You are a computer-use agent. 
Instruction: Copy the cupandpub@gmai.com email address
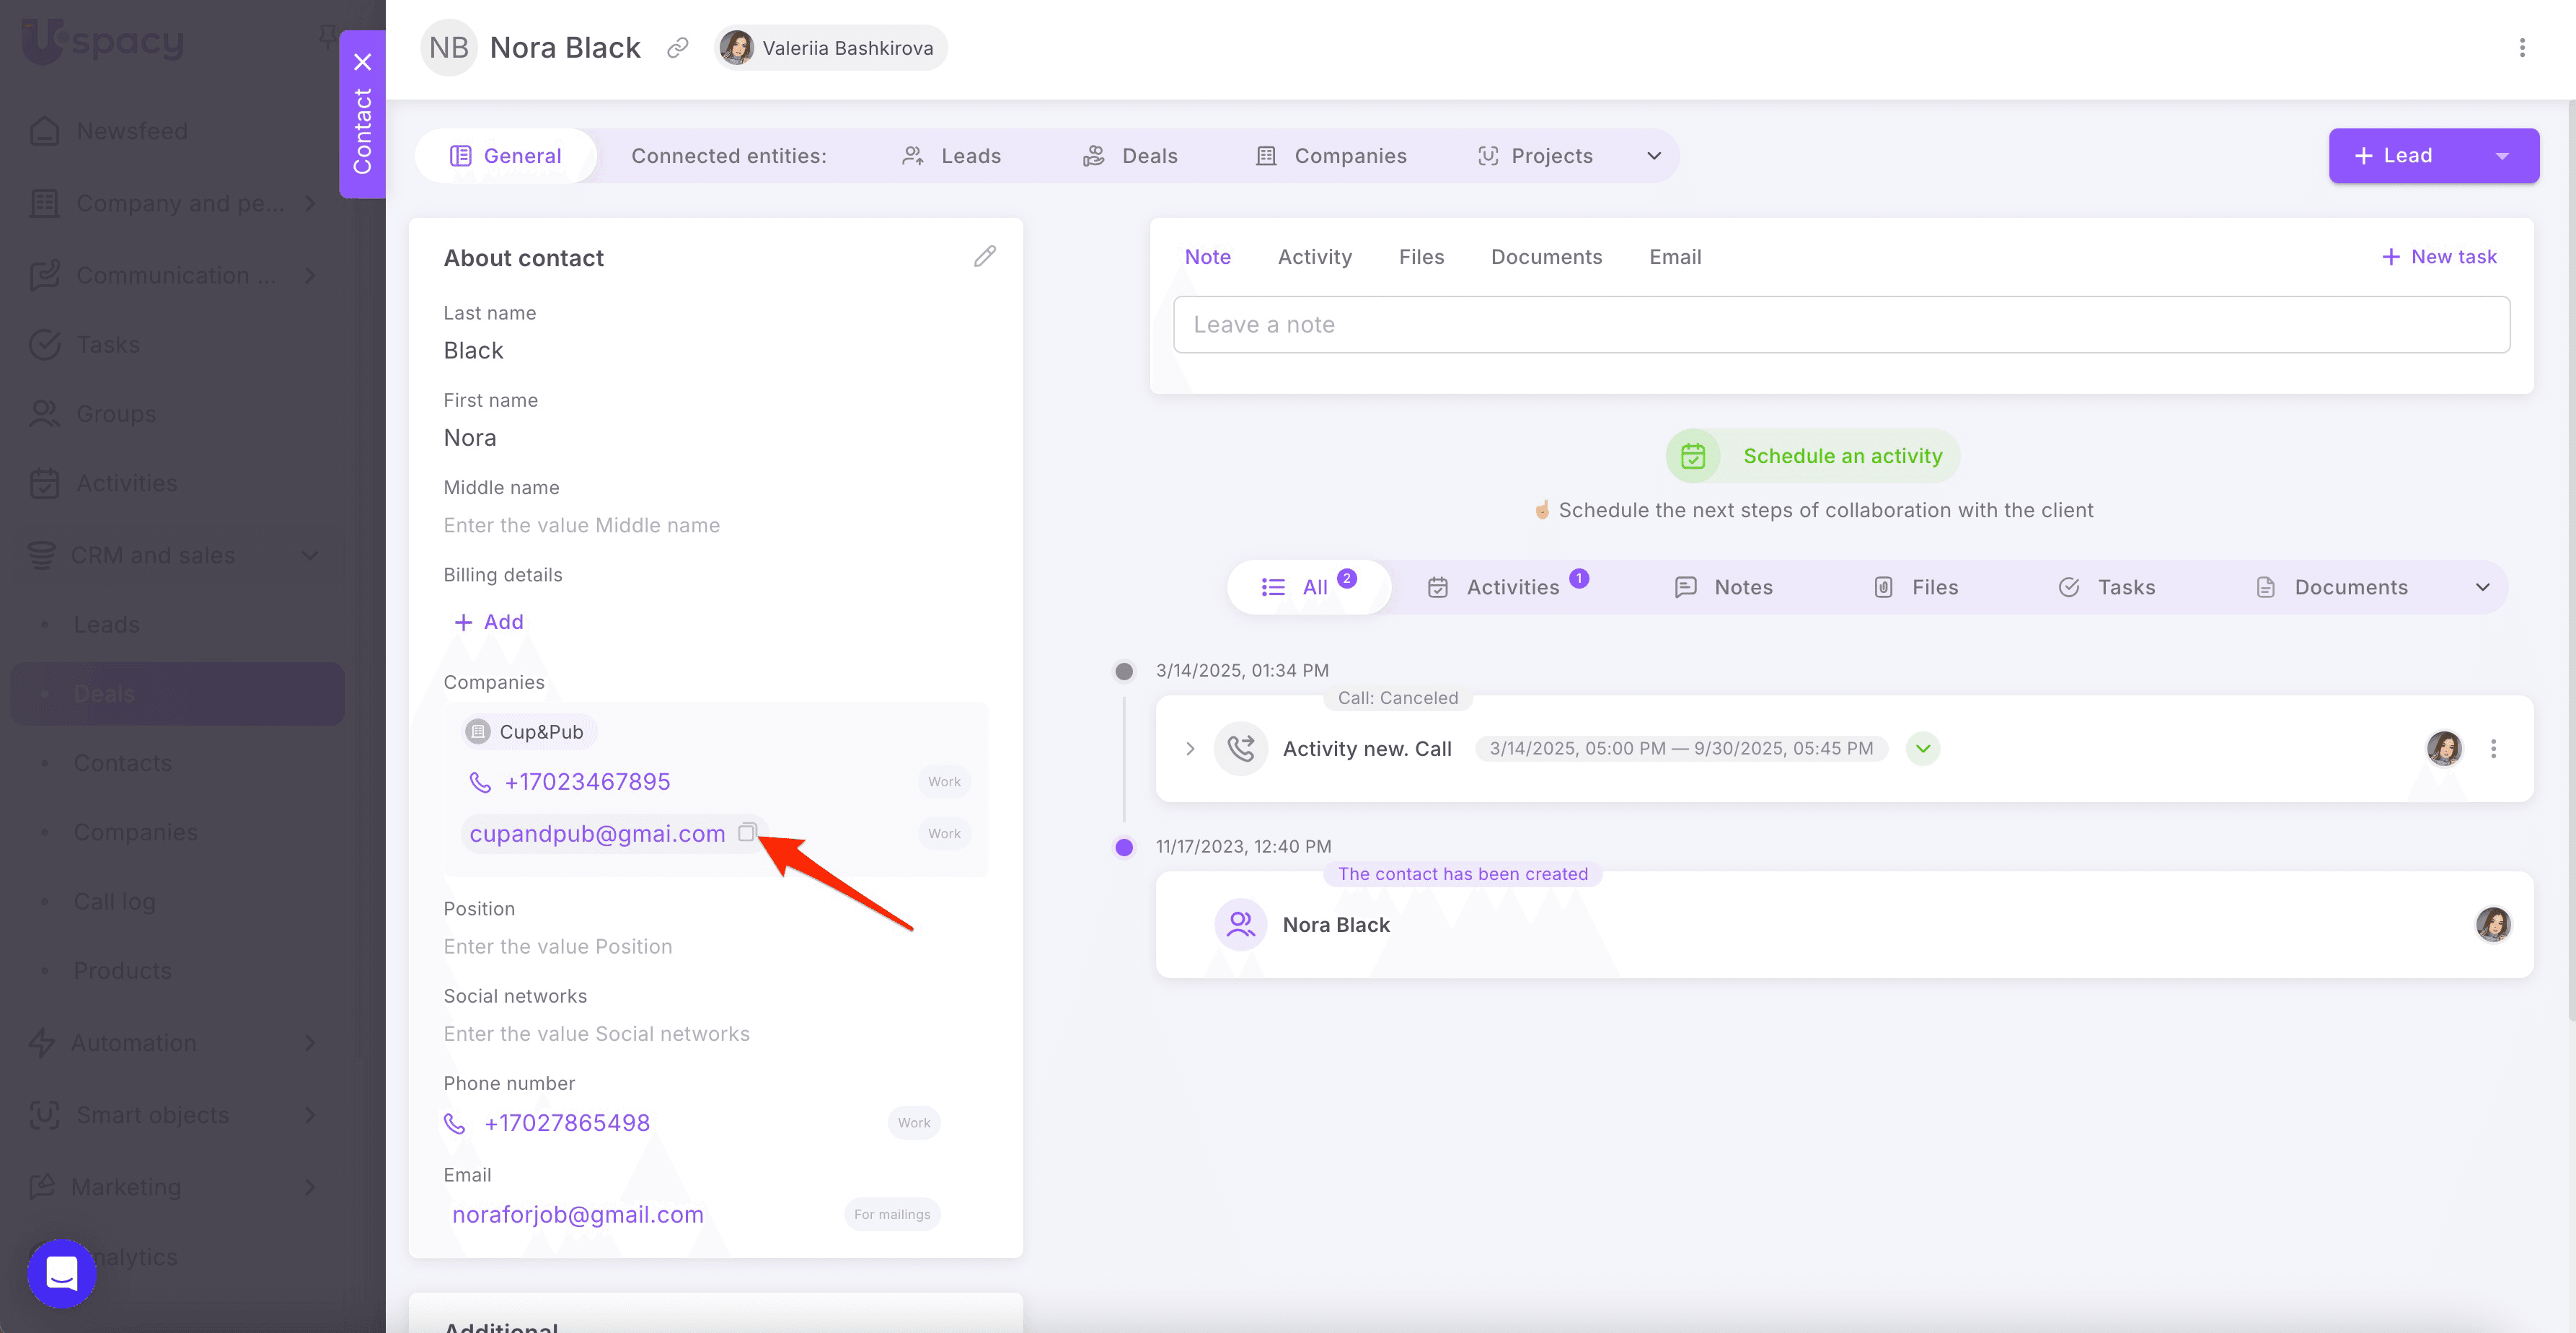(x=746, y=833)
